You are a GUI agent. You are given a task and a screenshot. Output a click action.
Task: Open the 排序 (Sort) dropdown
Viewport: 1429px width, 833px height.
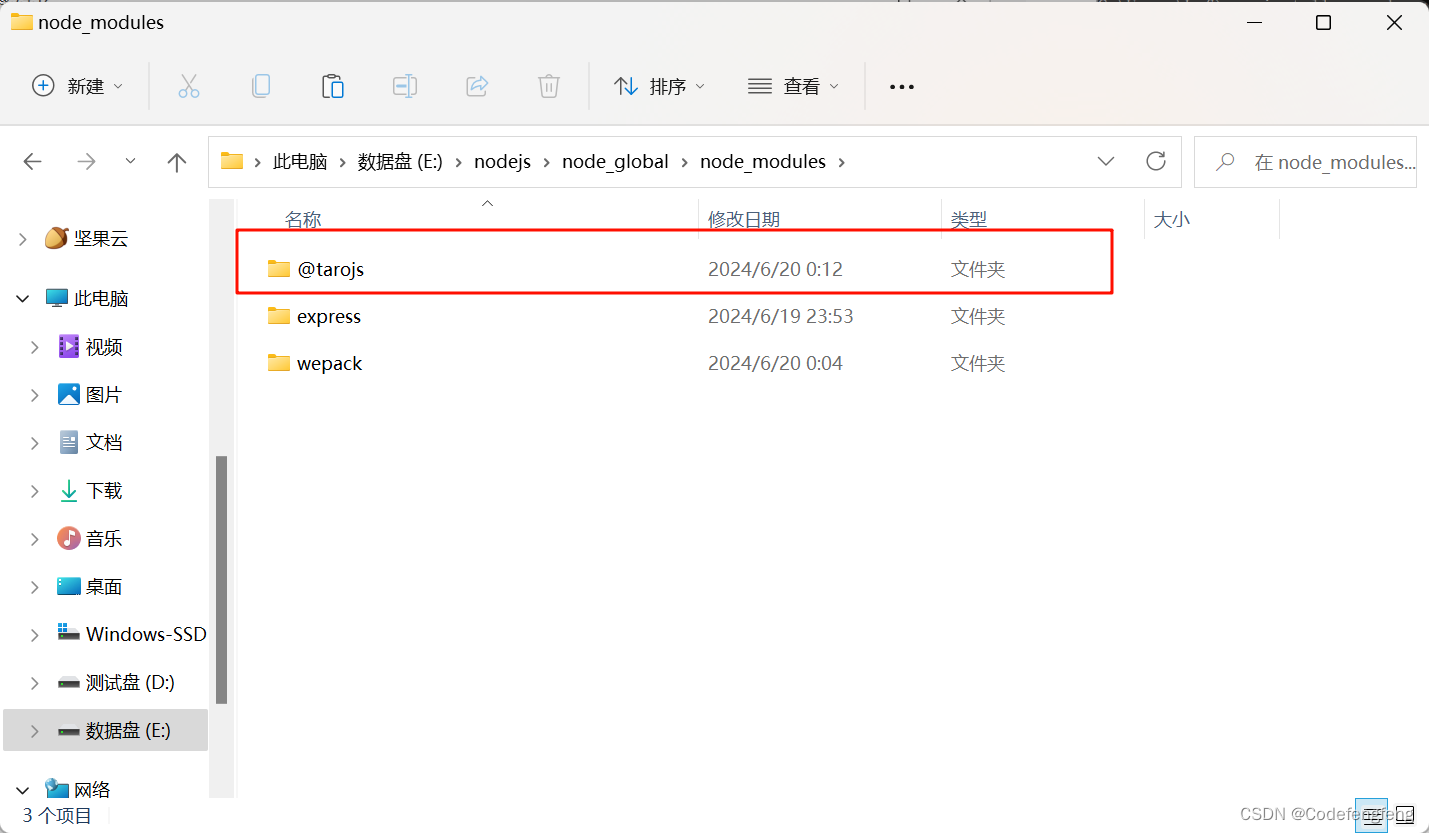tap(660, 87)
